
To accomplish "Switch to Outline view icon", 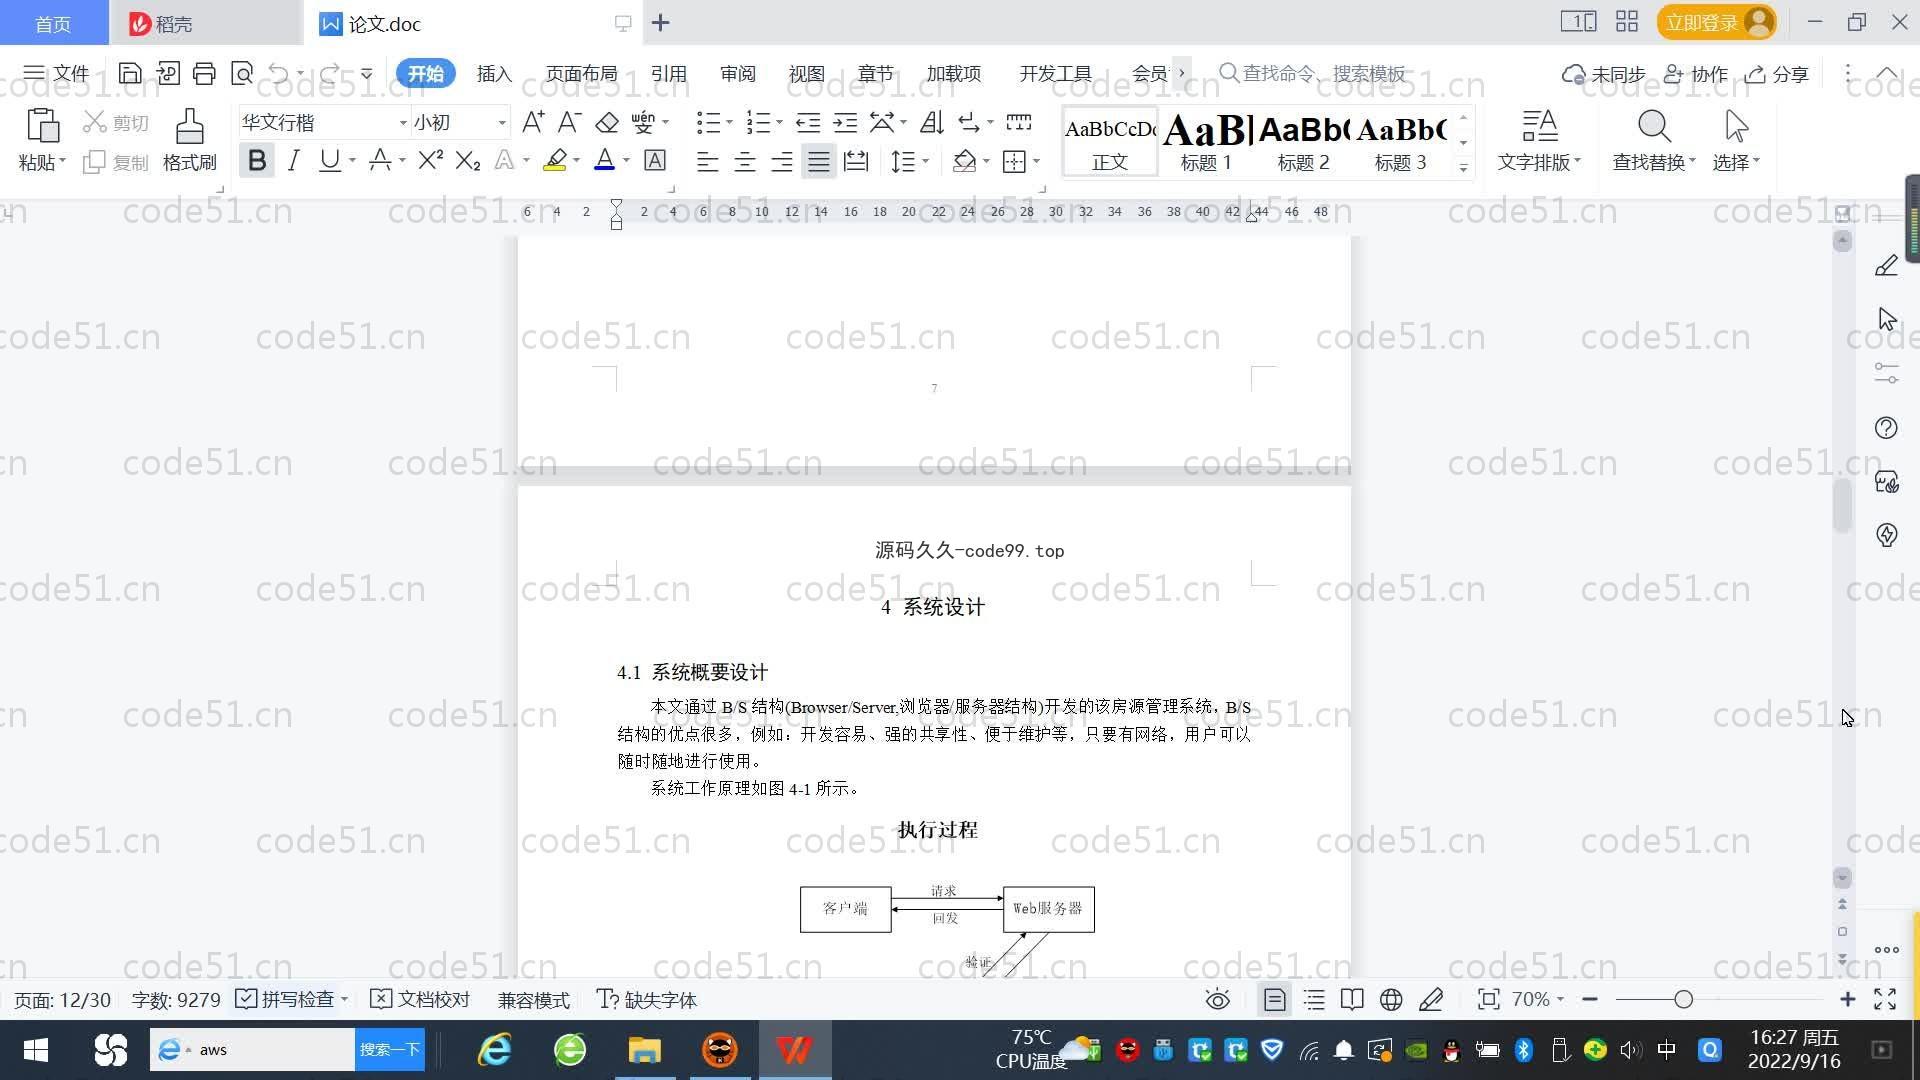I will (1314, 1000).
